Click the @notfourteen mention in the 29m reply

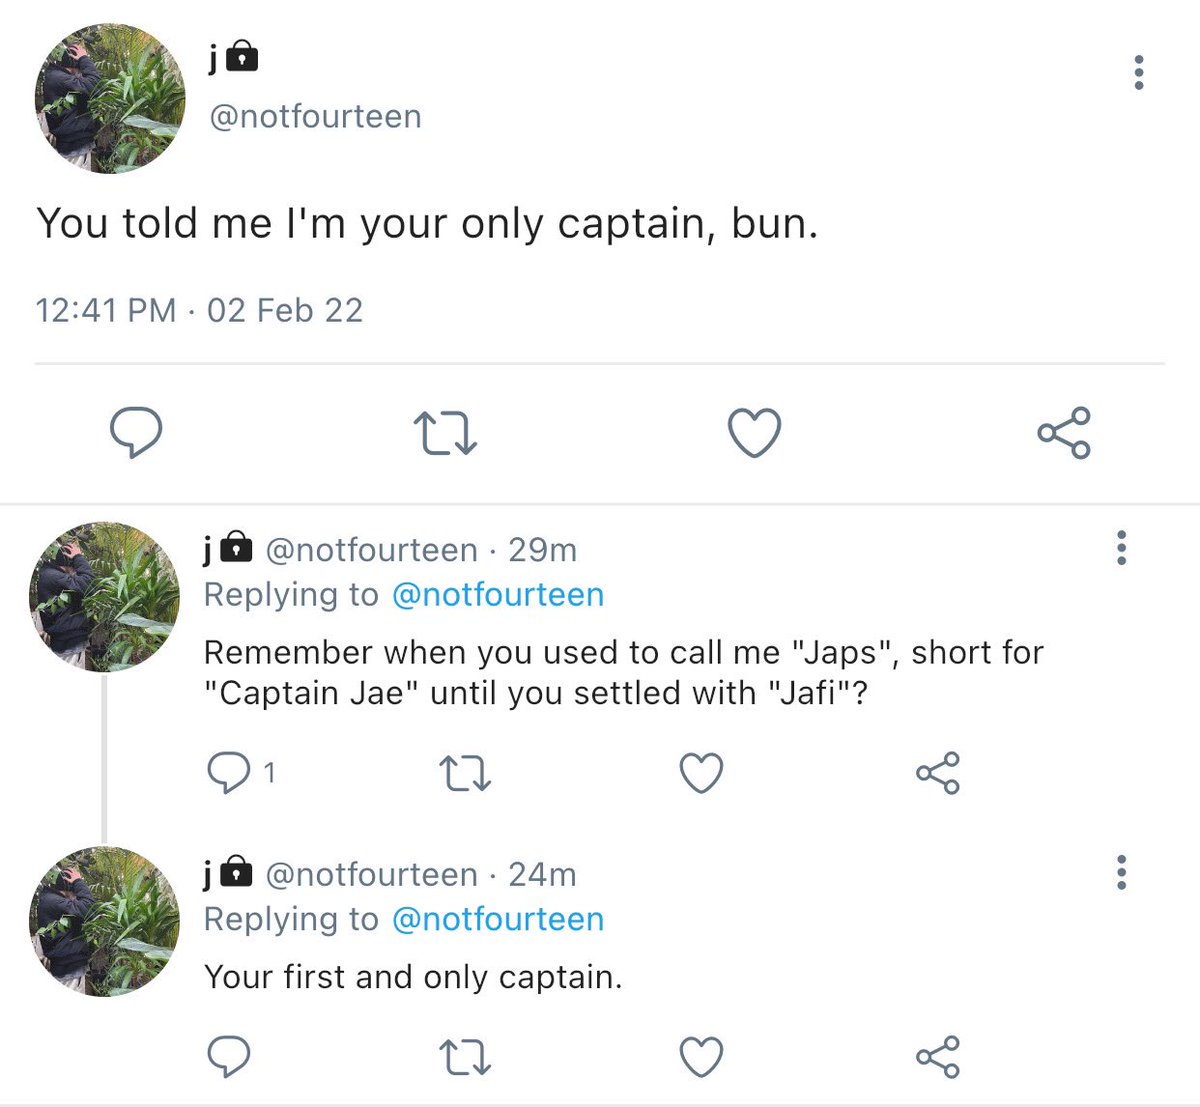[x=498, y=595]
